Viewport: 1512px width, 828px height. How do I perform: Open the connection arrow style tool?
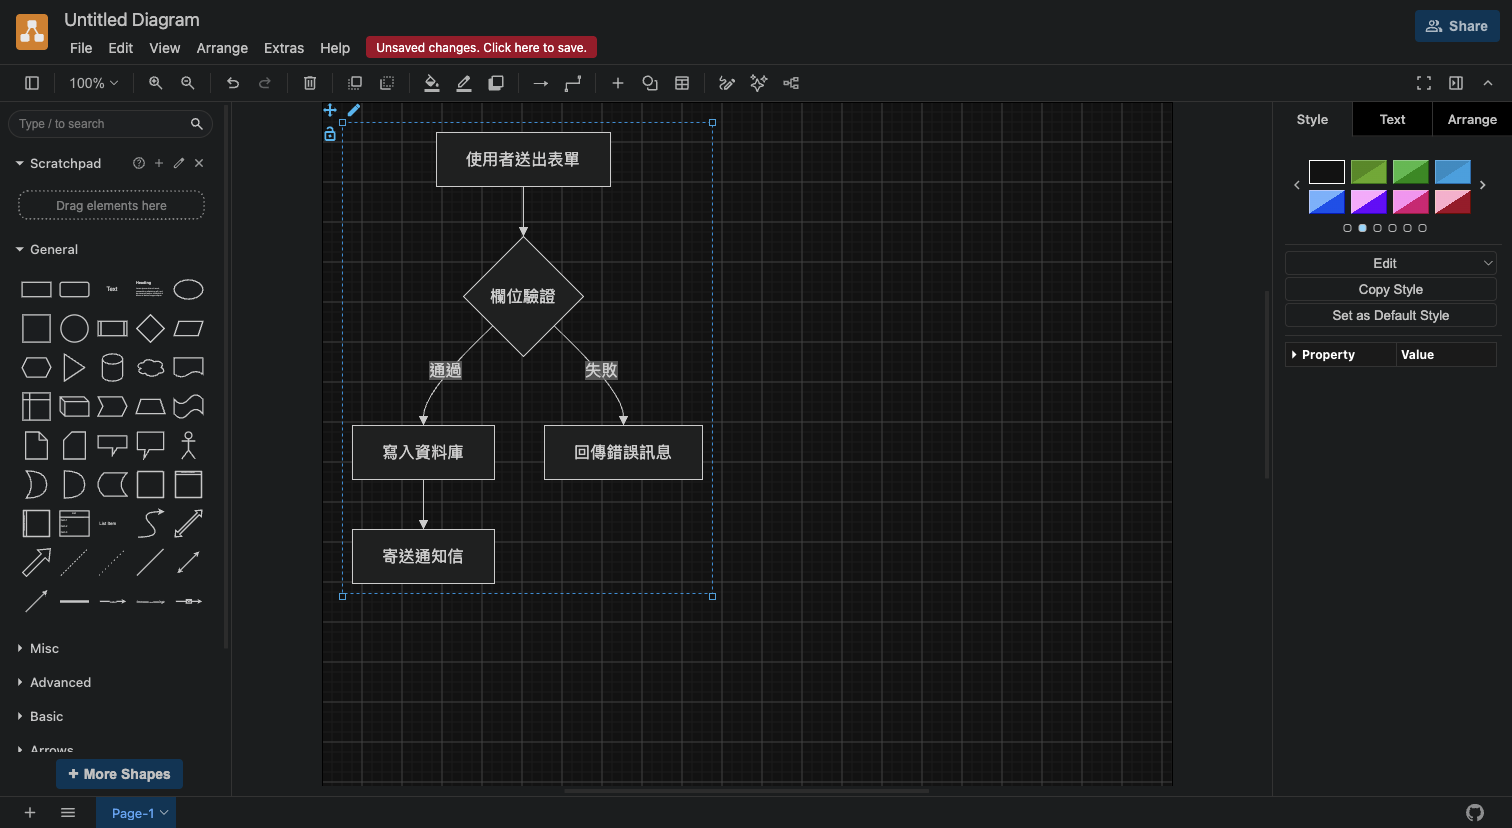click(x=541, y=83)
